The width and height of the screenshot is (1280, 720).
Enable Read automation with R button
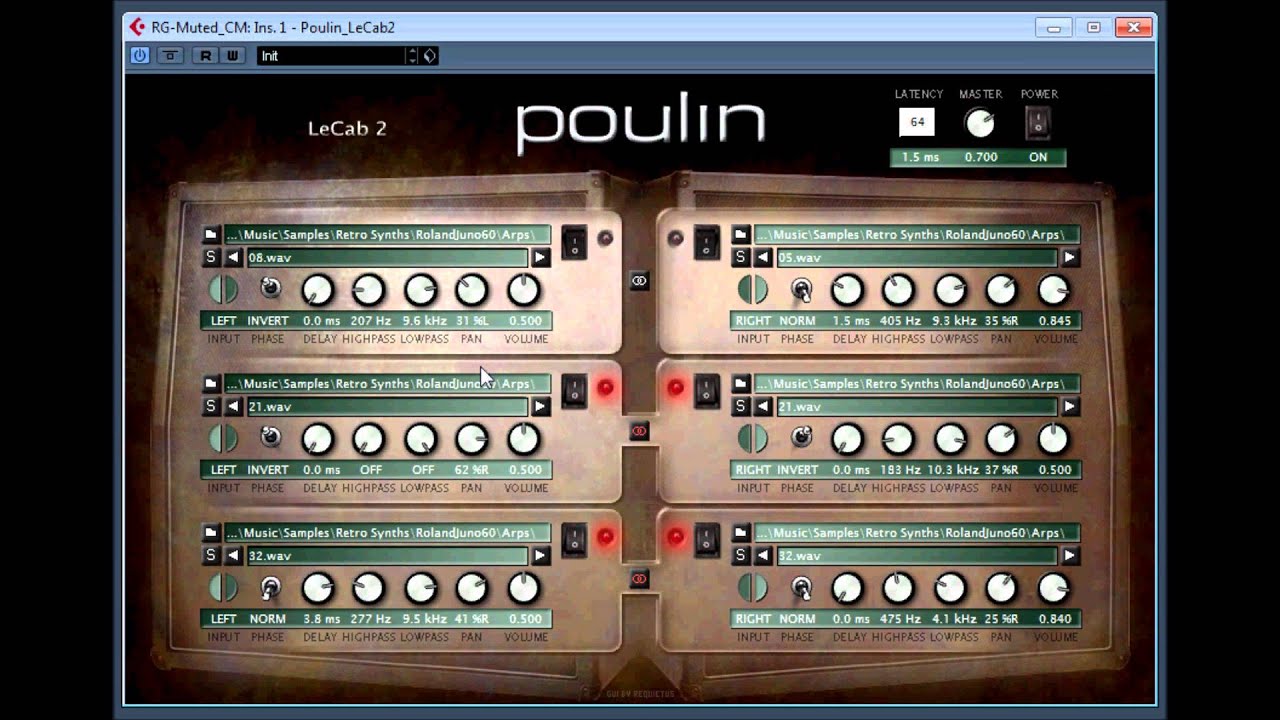(206, 56)
